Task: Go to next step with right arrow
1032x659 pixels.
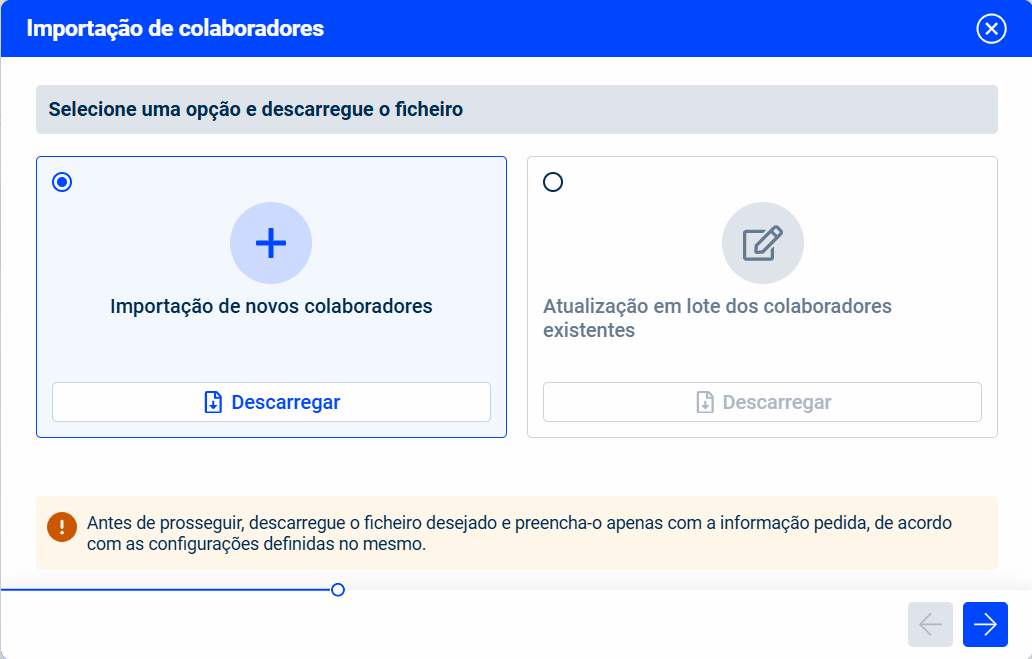Action: 985,624
